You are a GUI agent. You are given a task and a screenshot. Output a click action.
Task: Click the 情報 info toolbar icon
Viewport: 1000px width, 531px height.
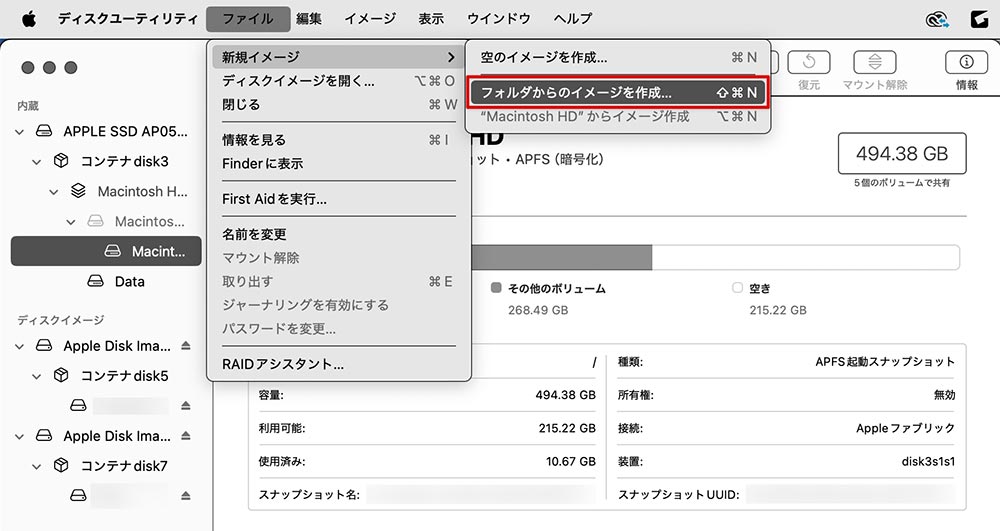coord(966,62)
